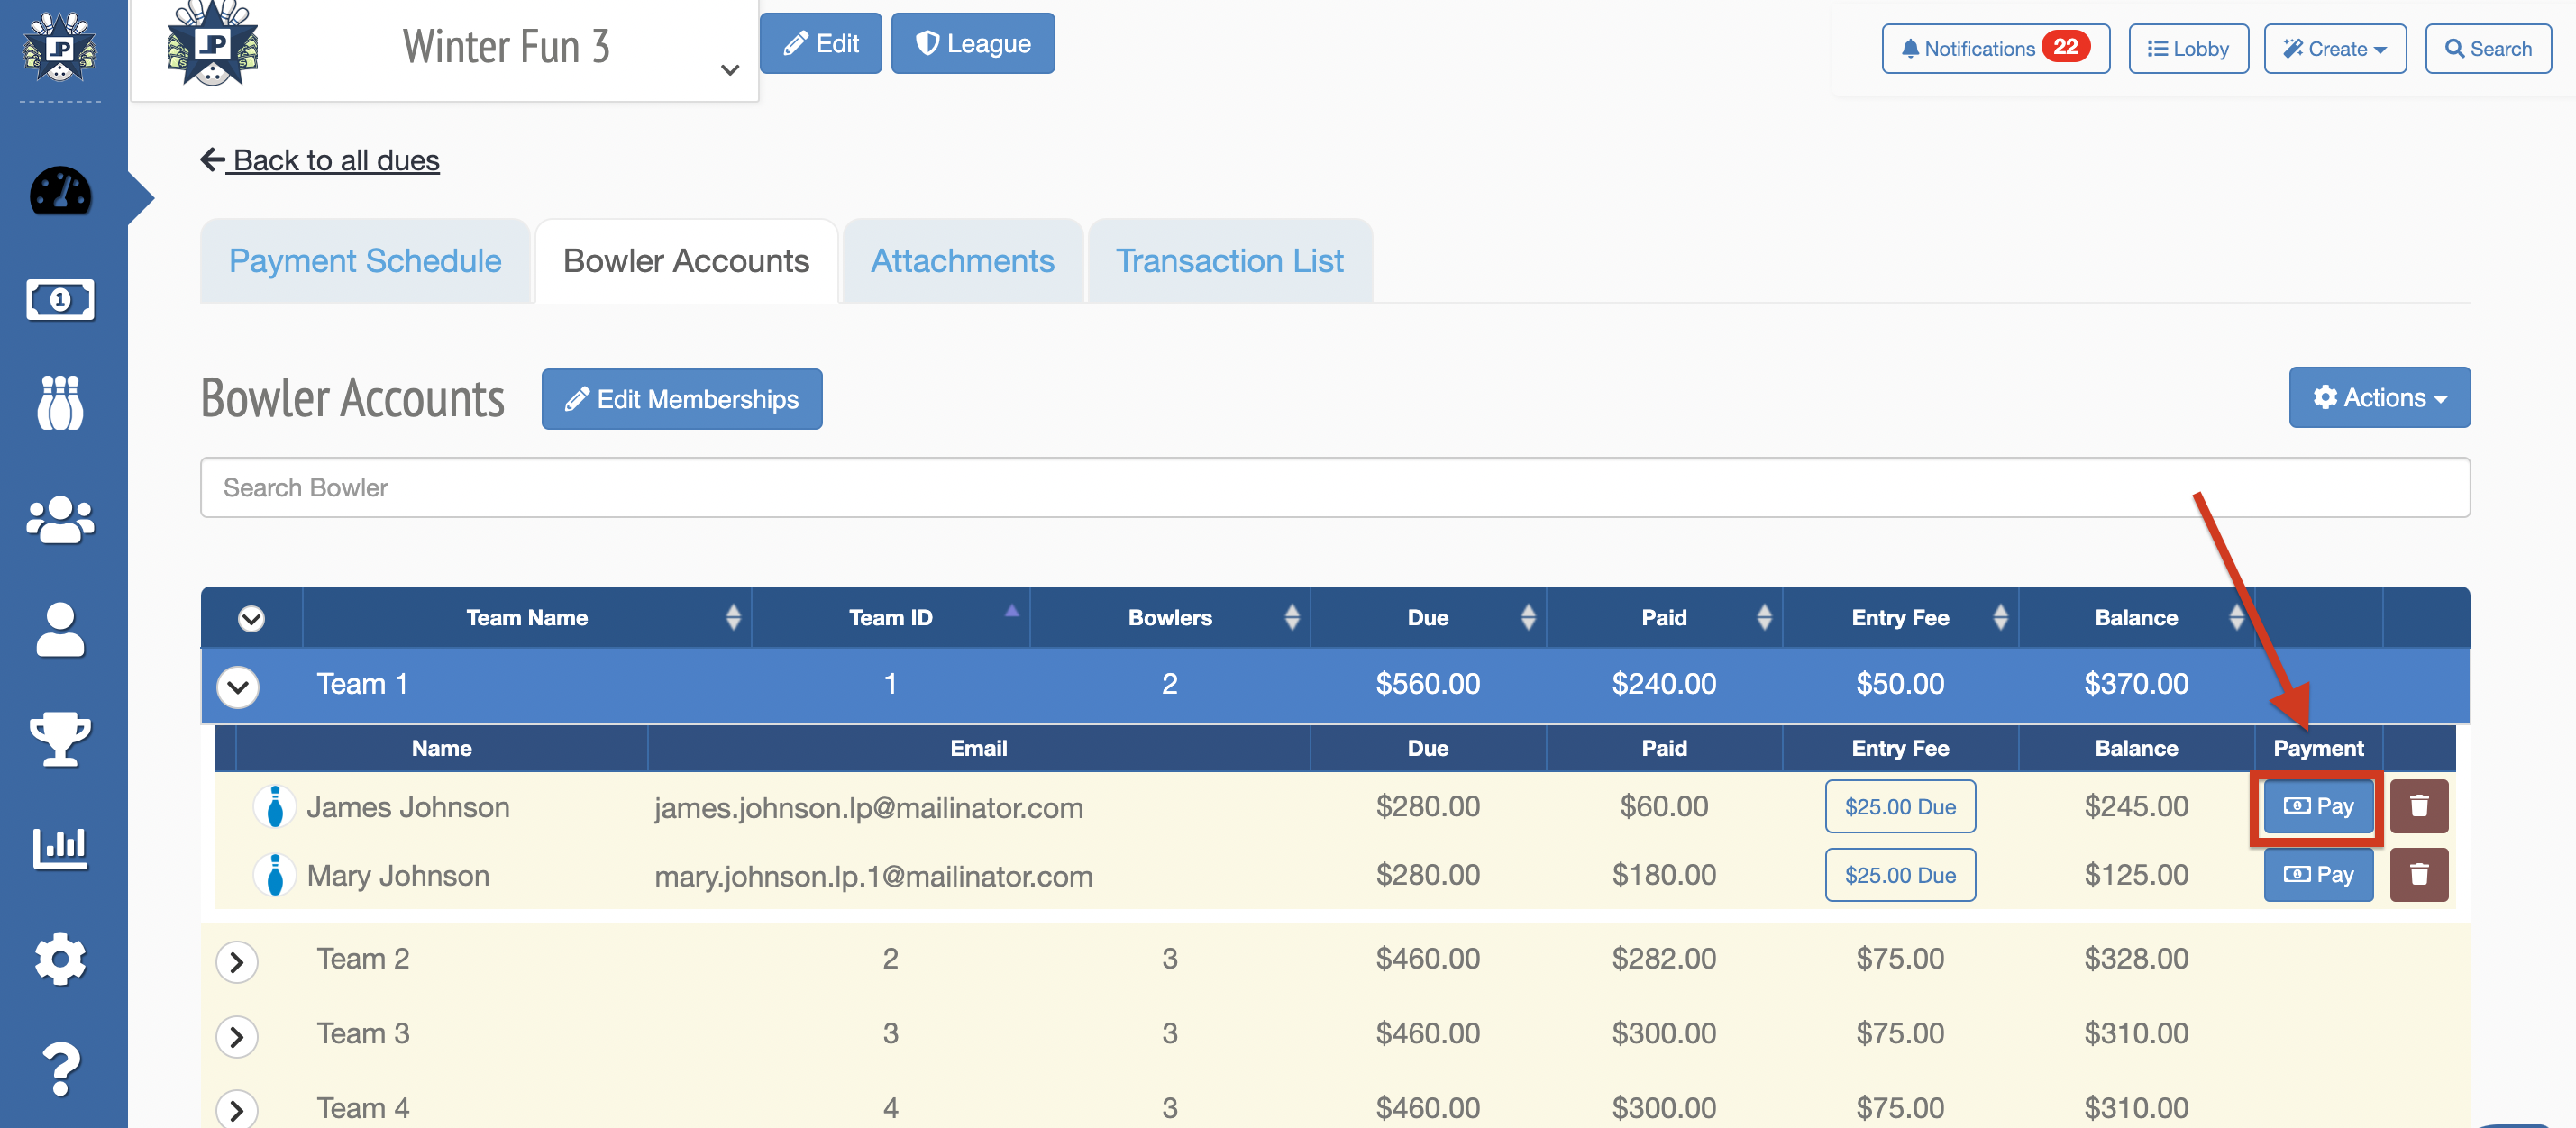
Task: Click the dues money bill sidebar icon
Action: tap(60, 299)
